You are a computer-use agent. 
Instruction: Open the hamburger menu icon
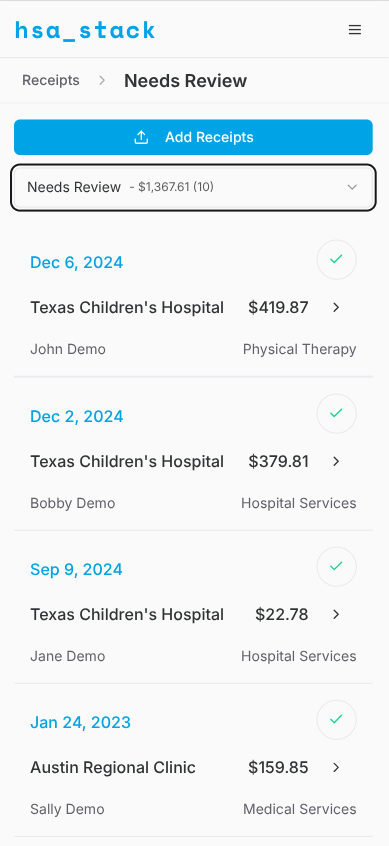pos(354,30)
